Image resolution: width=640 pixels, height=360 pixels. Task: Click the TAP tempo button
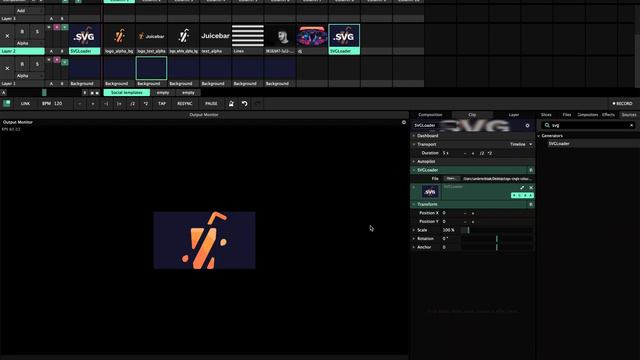(x=162, y=104)
